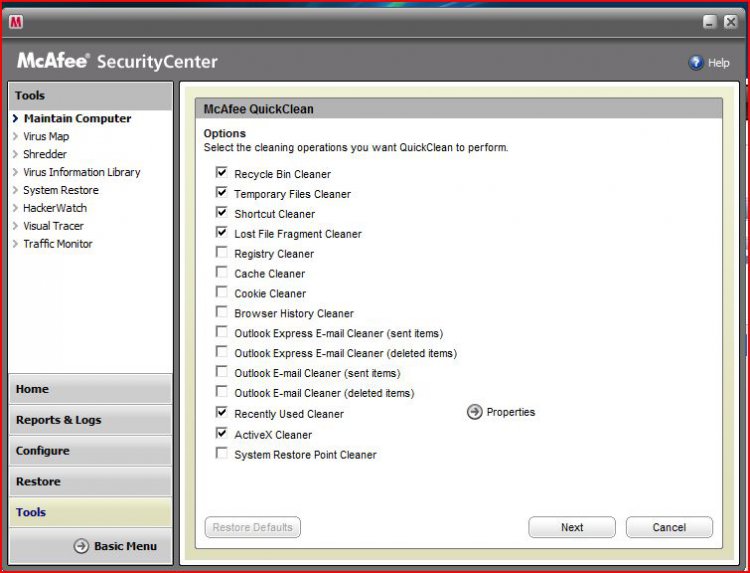This screenshot has width=750, height=573.
Task: Go to the Home section
Action: point(90,389)
